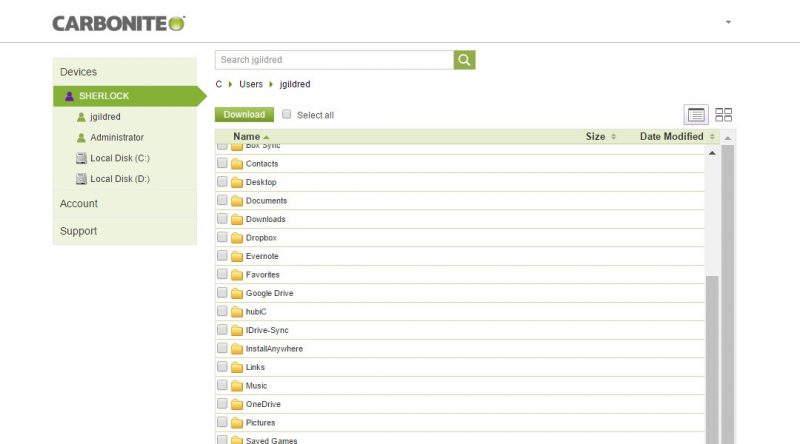Screen dimensions: 800x444
Task: Click the Local Disk (C:) drive icon
Action: tap(81, 158)
